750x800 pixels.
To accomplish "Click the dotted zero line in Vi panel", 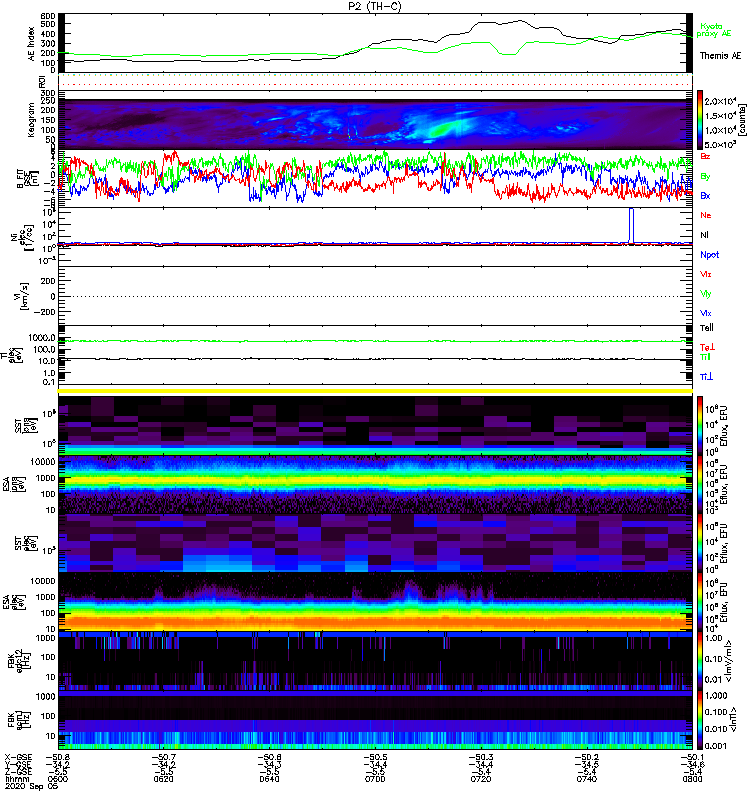I will coord(375,296).
